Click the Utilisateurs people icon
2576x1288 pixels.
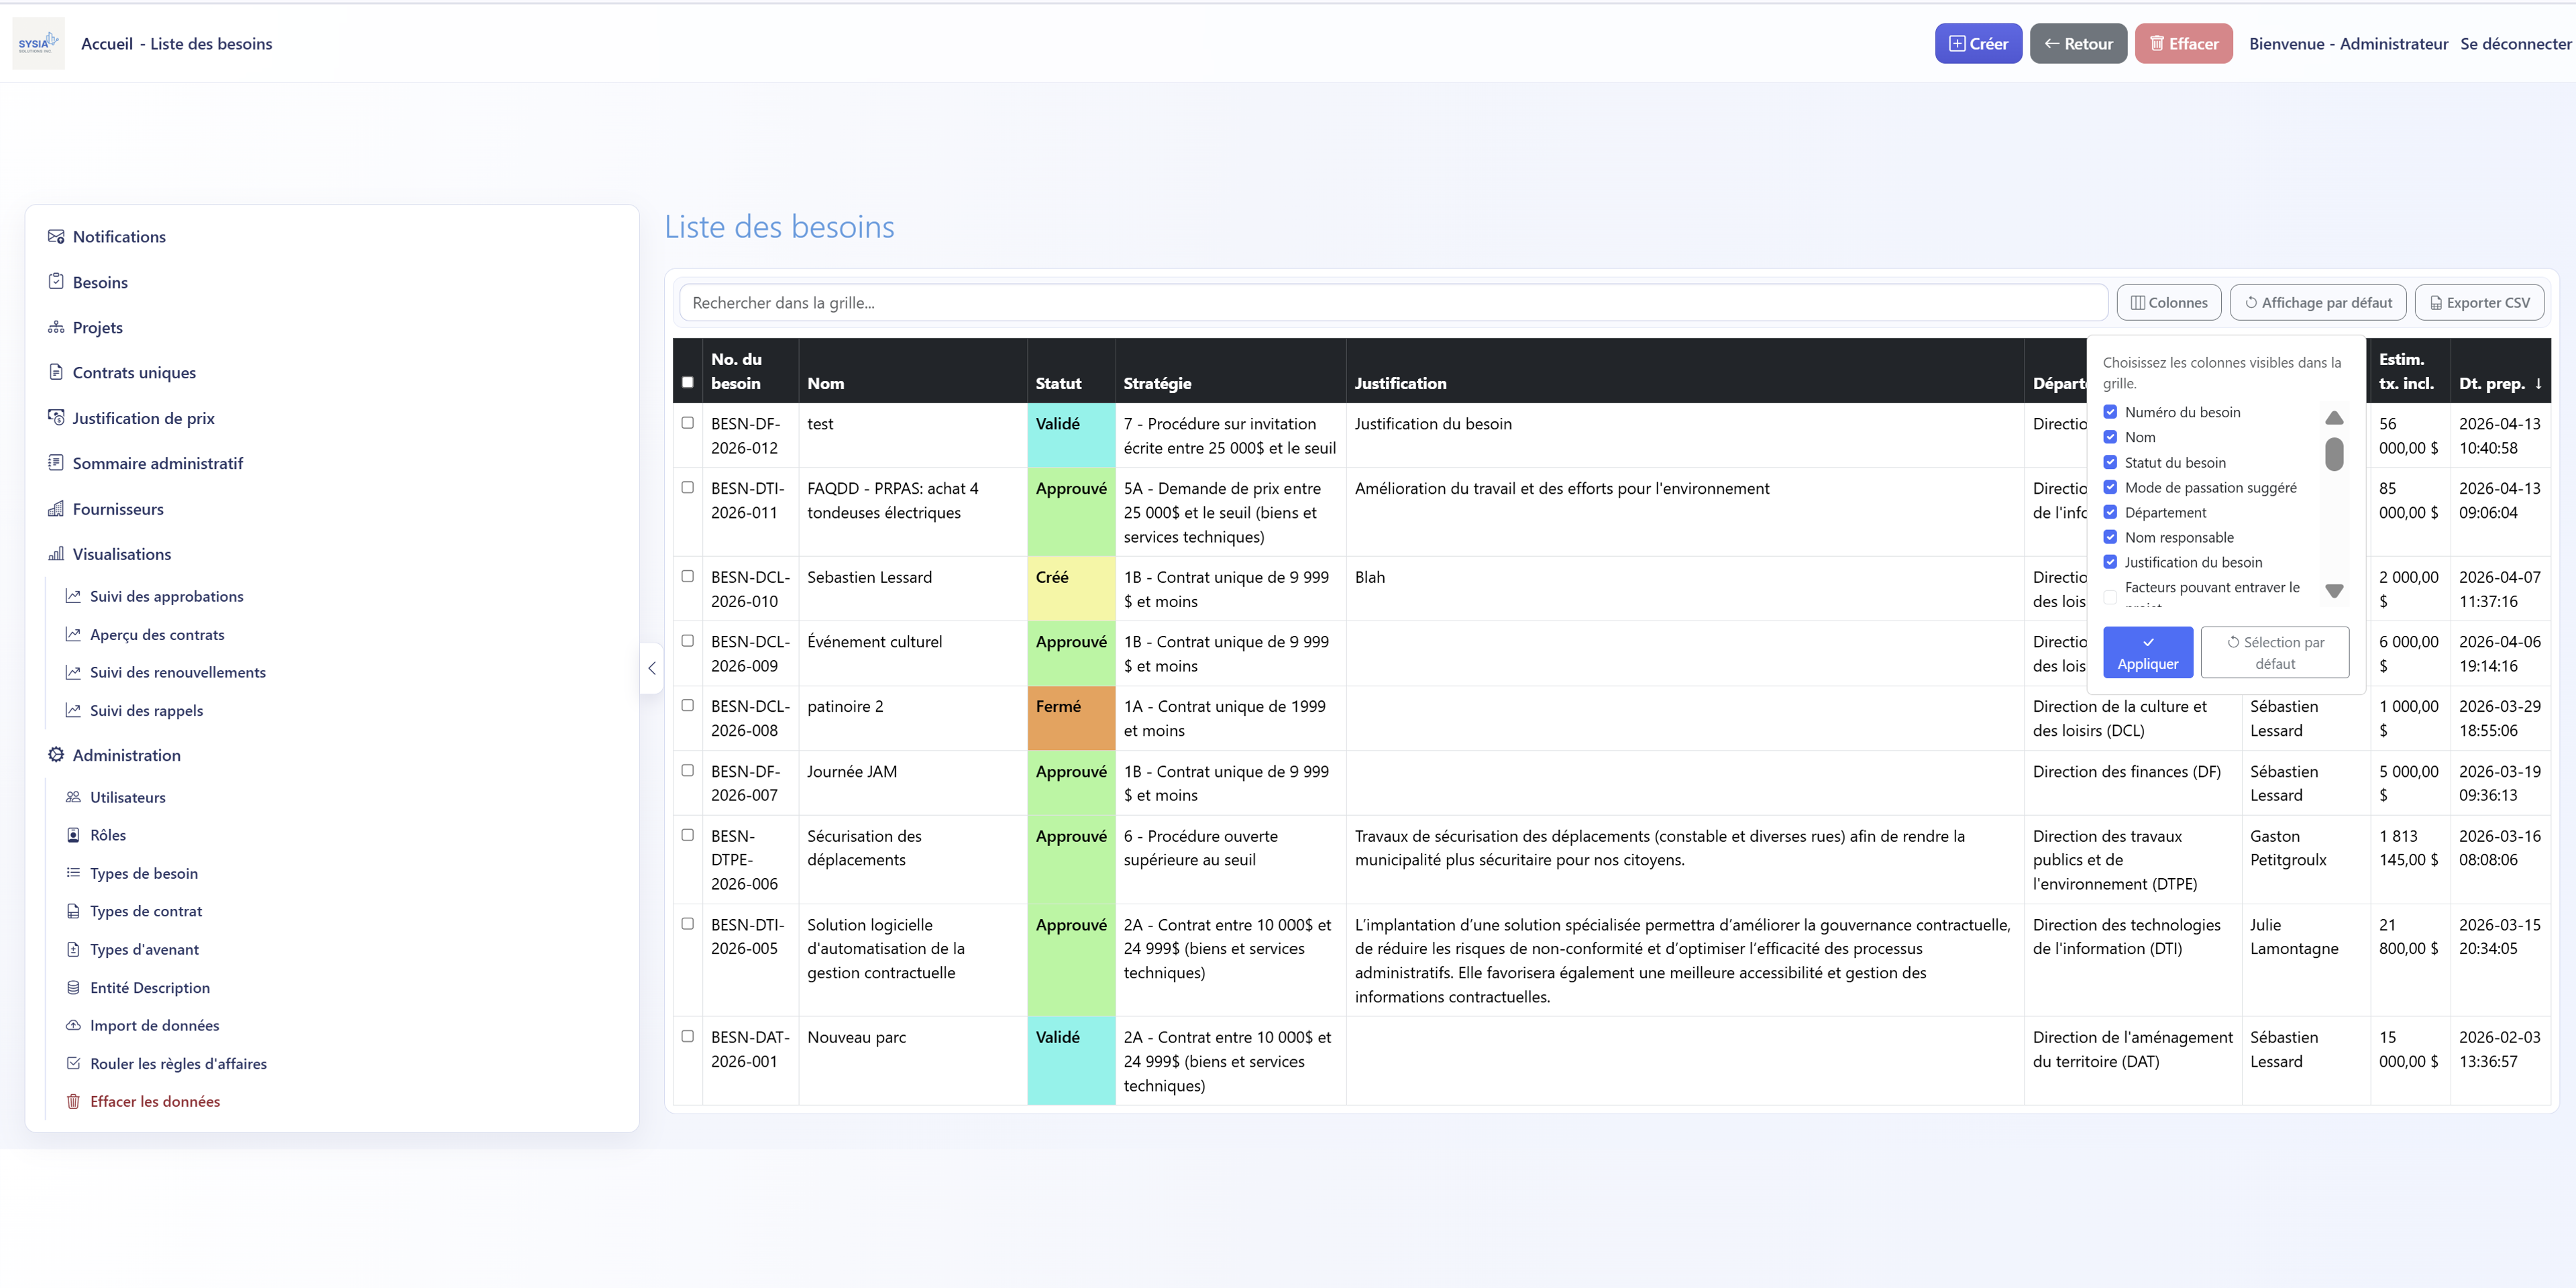click(73, 797)
